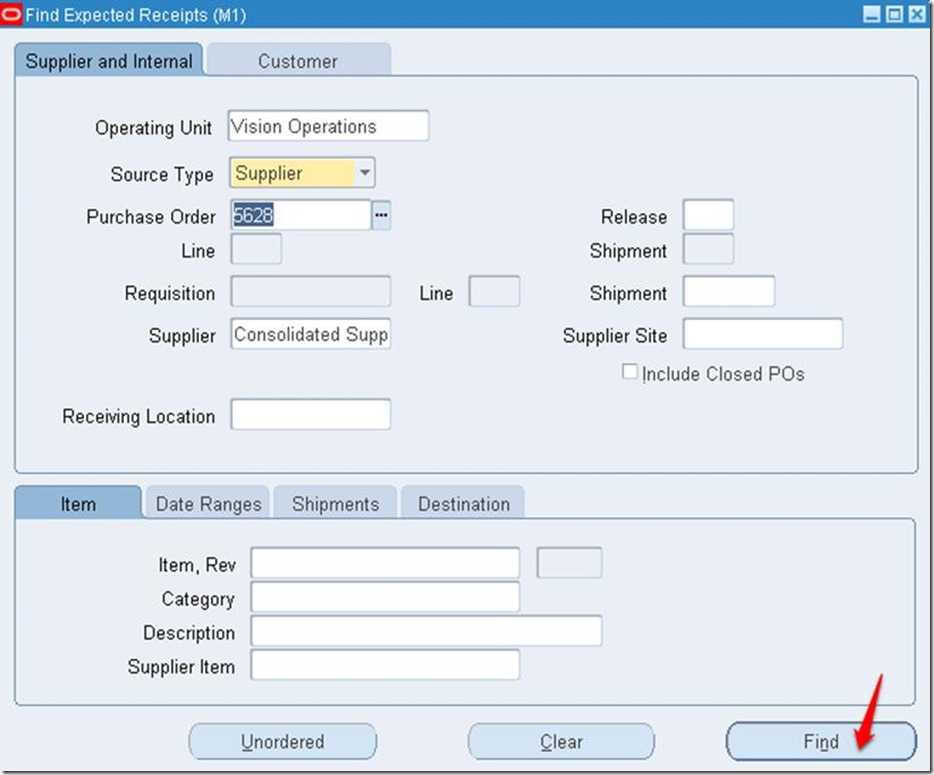
Task: Click the Operating Unit label
Action: (x=154, y=127)
